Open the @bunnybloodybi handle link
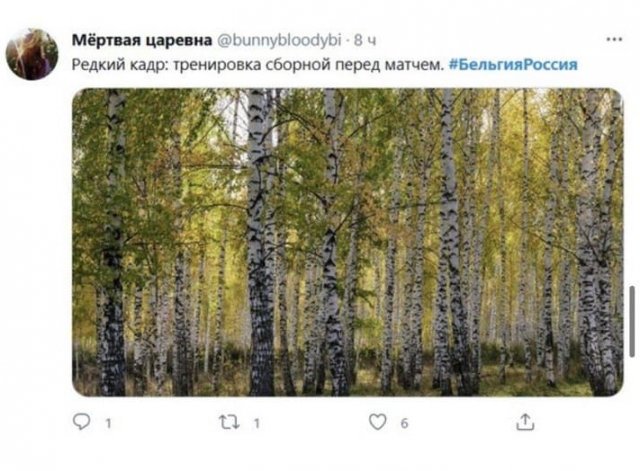This screenshot has width=640, height=471. (x=279, y=41)
